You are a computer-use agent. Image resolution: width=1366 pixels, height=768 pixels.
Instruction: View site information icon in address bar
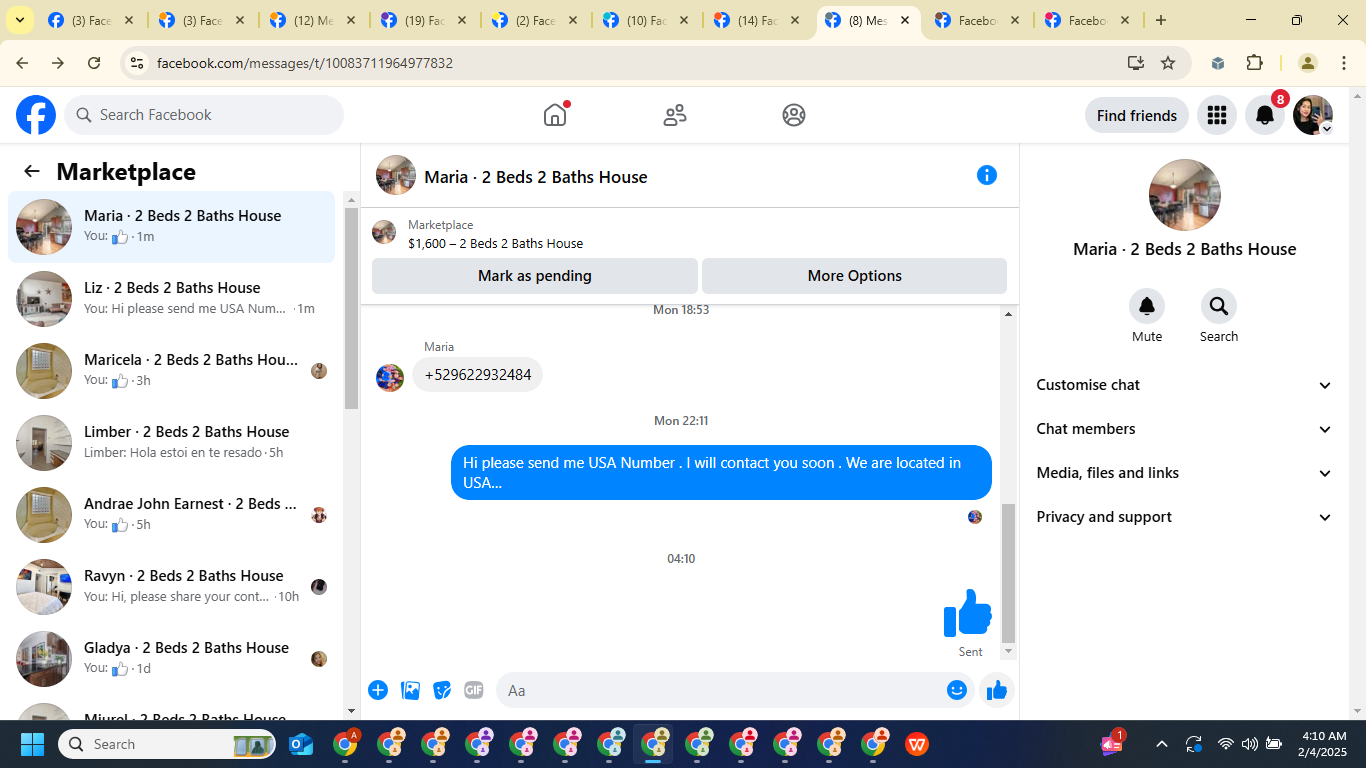[x=137, y=63]
